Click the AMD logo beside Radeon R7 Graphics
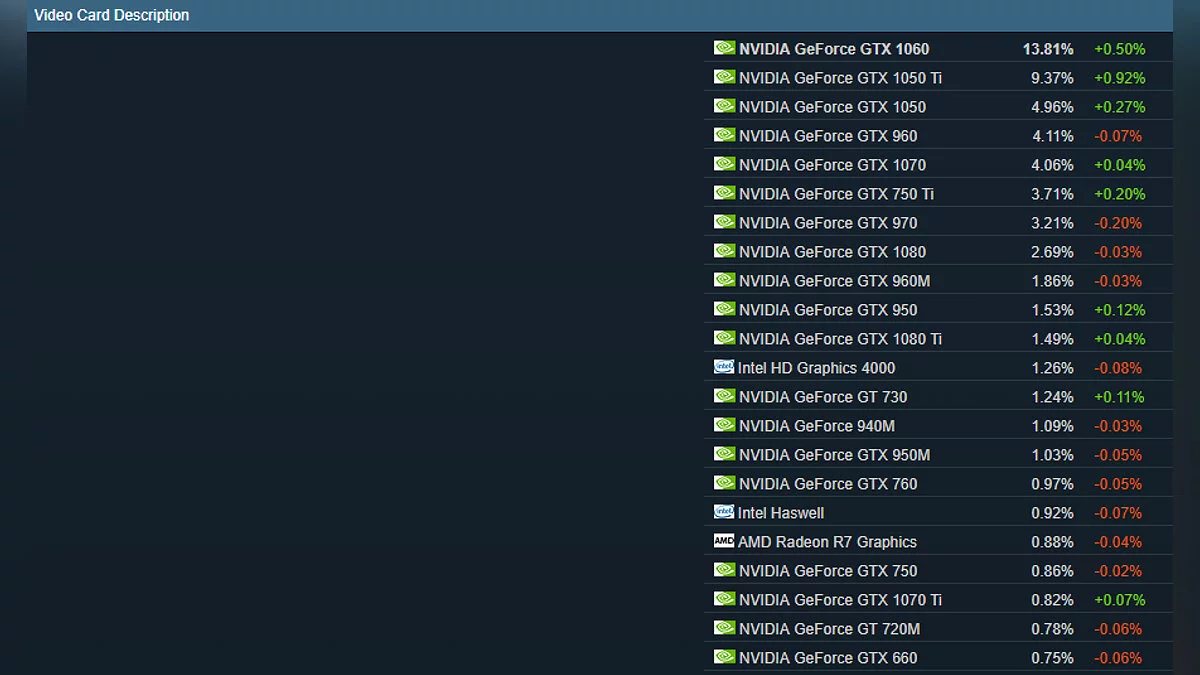 (x=724, y=541)
